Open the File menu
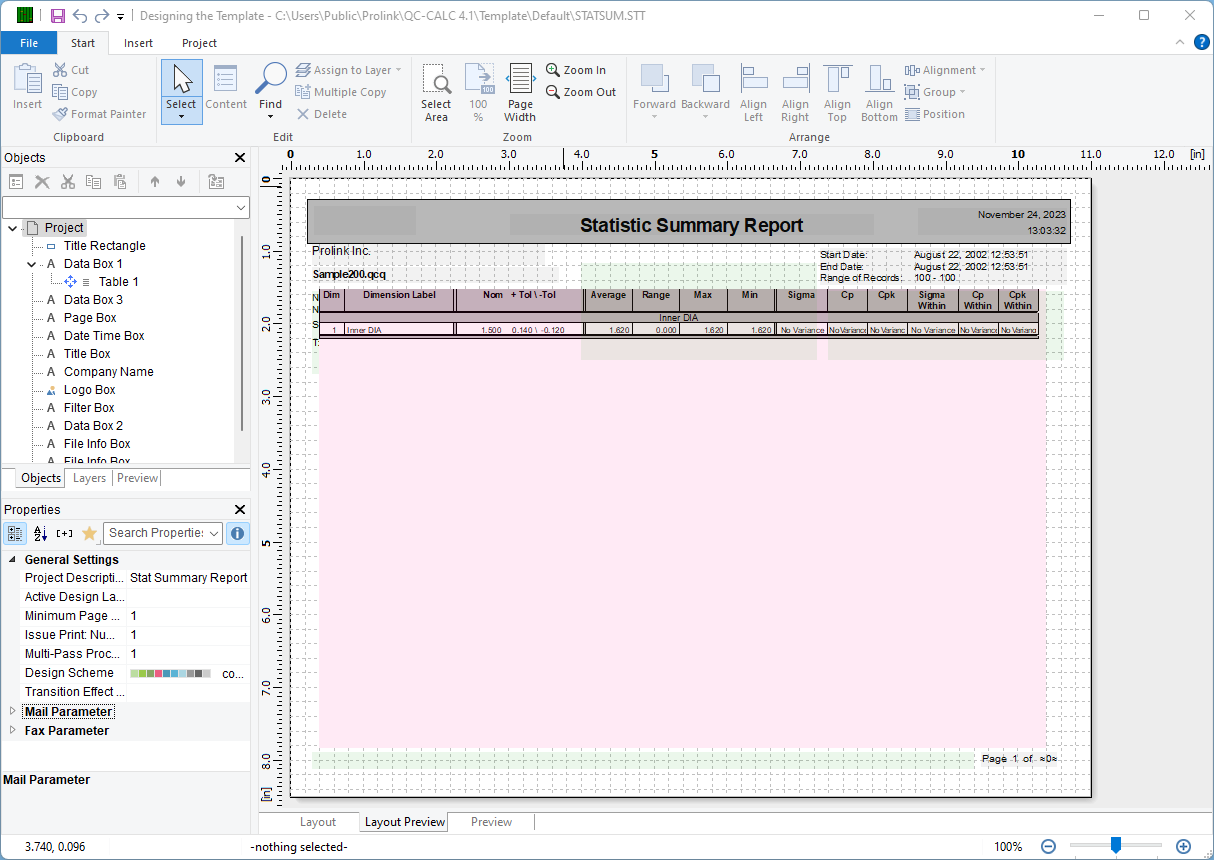The height and width of the screenshot is (860, 1214). (x=29, y=43)
